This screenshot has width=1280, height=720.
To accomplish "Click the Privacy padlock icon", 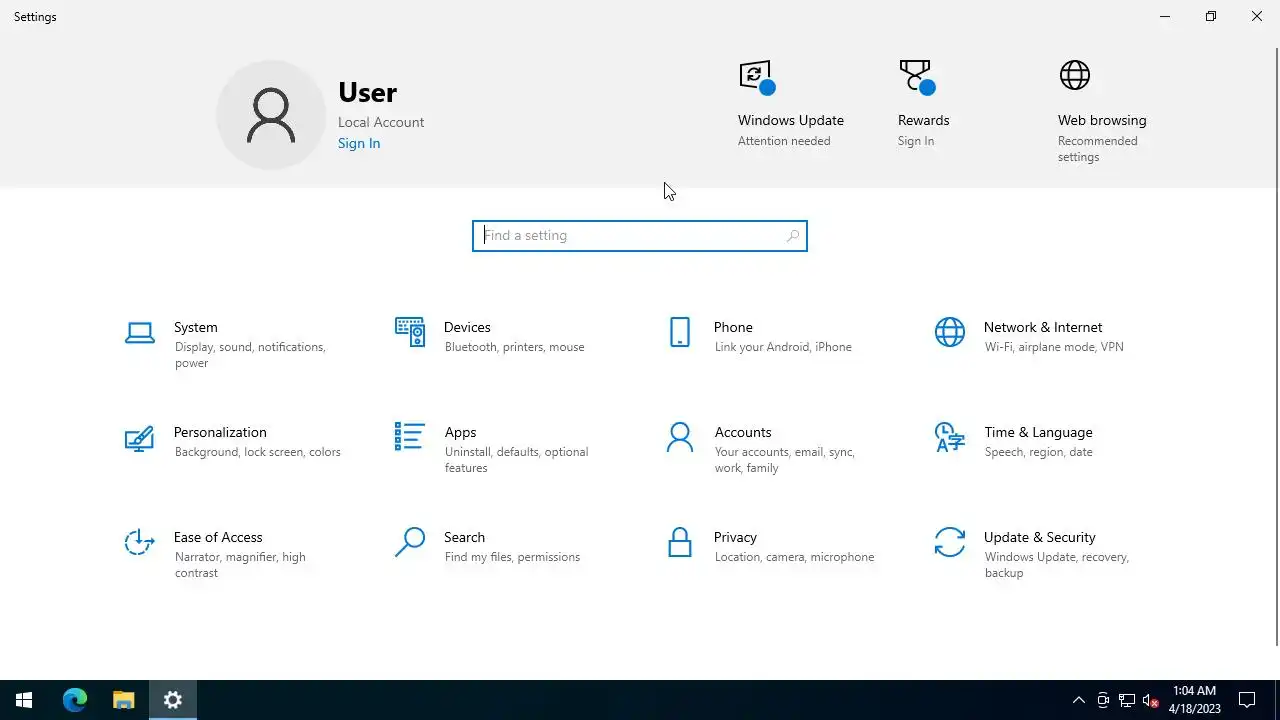I will point(680,542).
